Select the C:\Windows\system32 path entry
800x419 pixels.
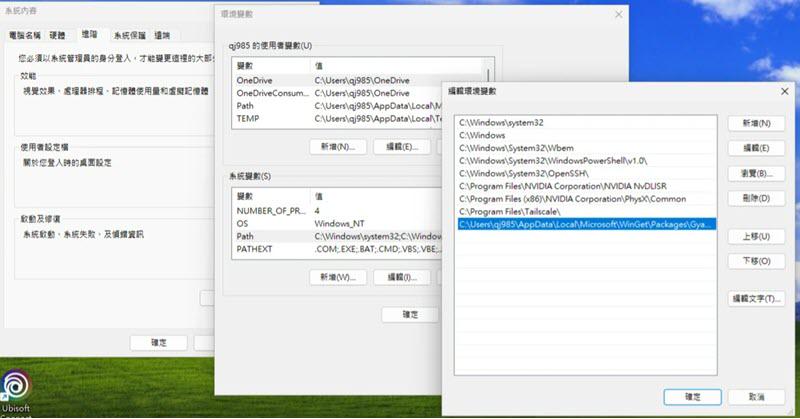pos(585,122)
